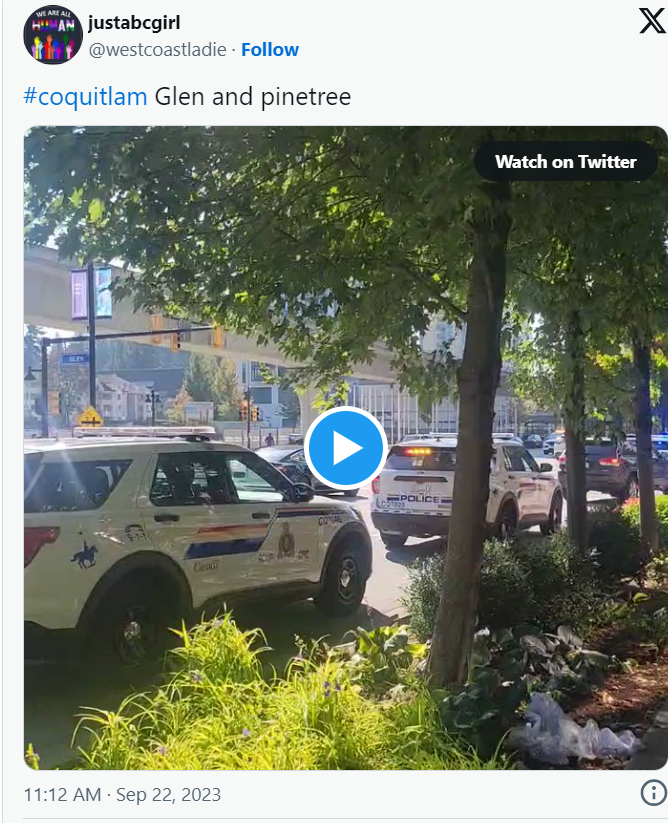Start video with the blue play icon
This screenshot has width=668, height=823.
(345, 448)
